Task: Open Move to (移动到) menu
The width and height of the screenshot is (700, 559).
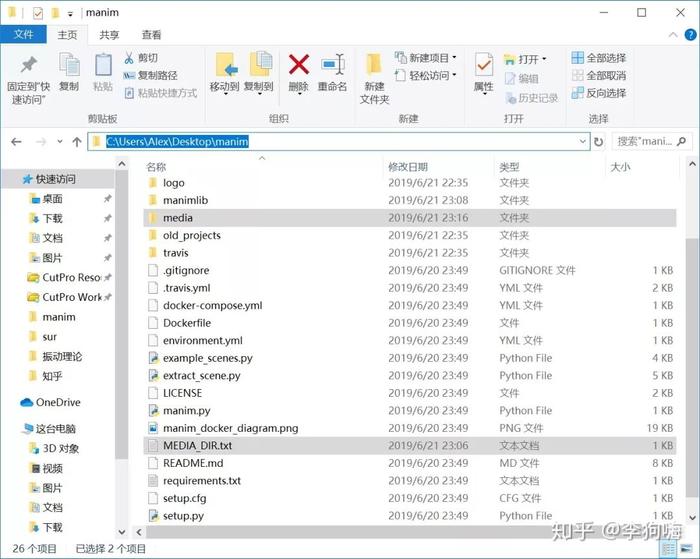Action: click(225, 73)
